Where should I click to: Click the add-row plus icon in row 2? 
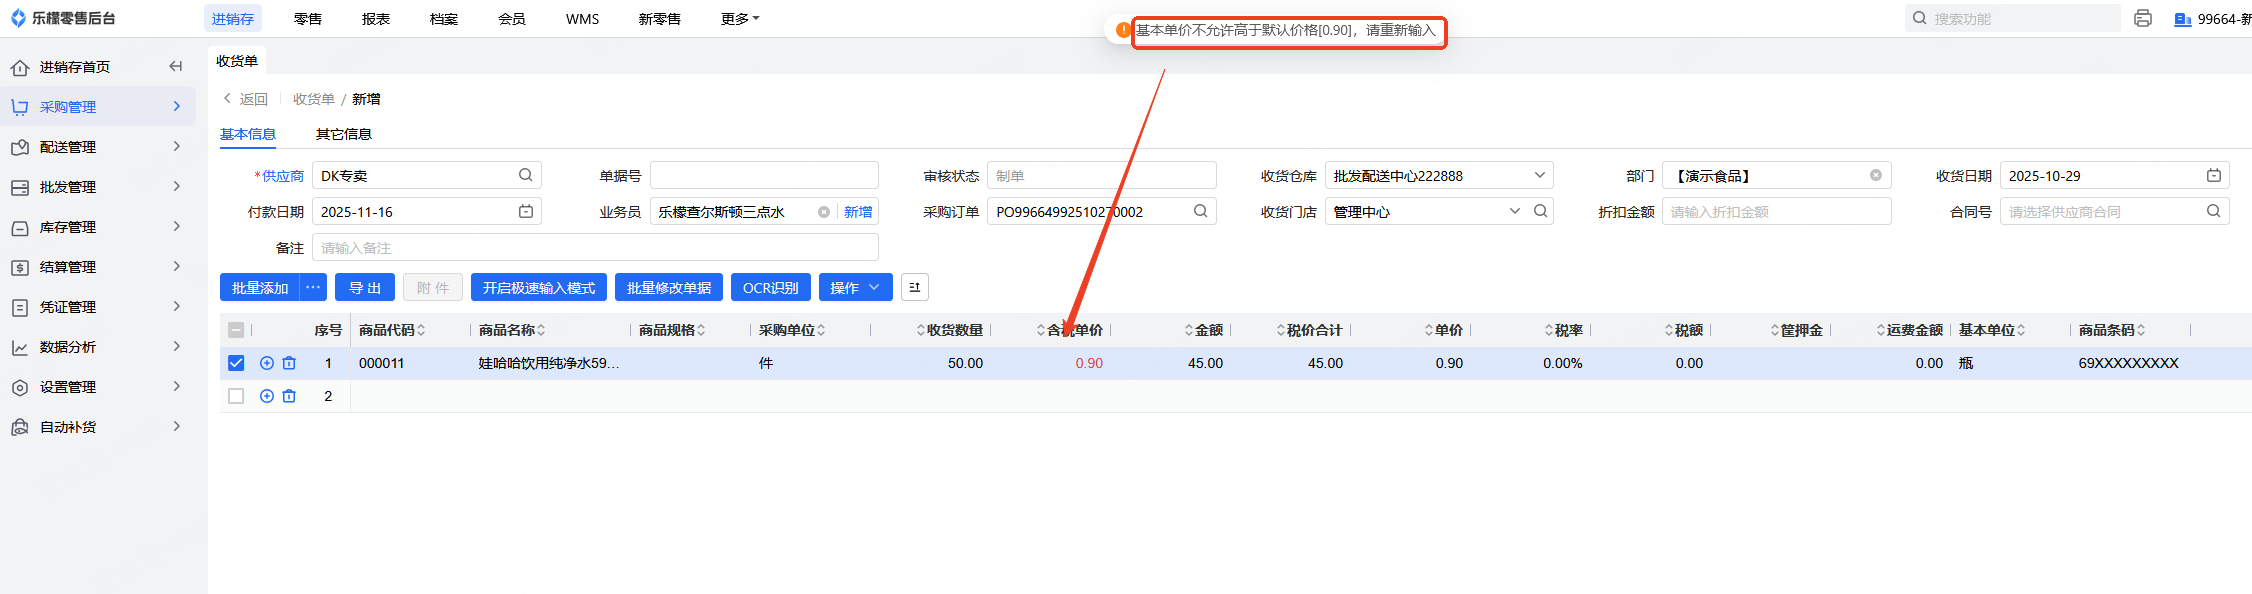tap(267, 396)
